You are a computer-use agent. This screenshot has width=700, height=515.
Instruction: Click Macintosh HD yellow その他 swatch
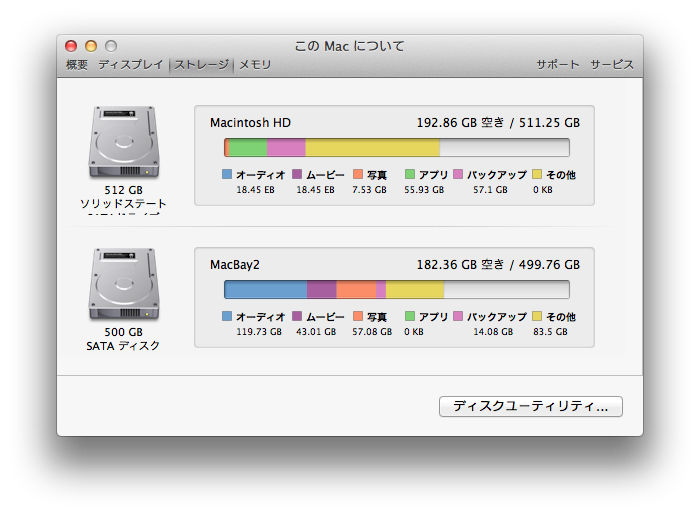tap(537, 174)
